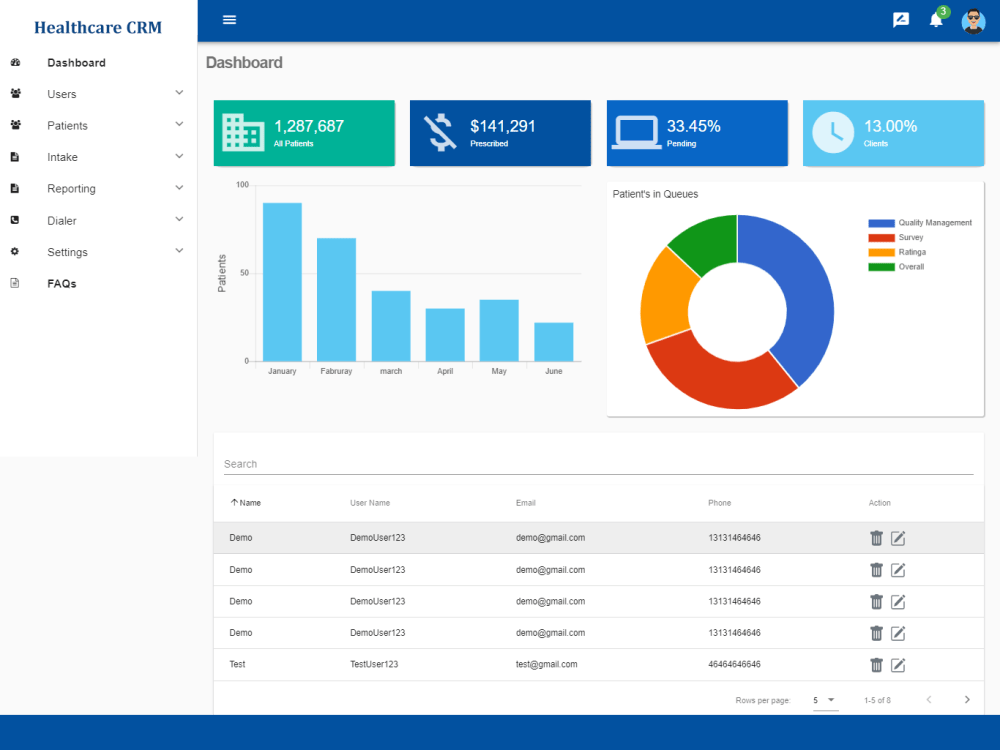Screen dimensions: 1000x750
Task: Edit the first Demo row
Action: pyautogui.click(x=898, y=538)
